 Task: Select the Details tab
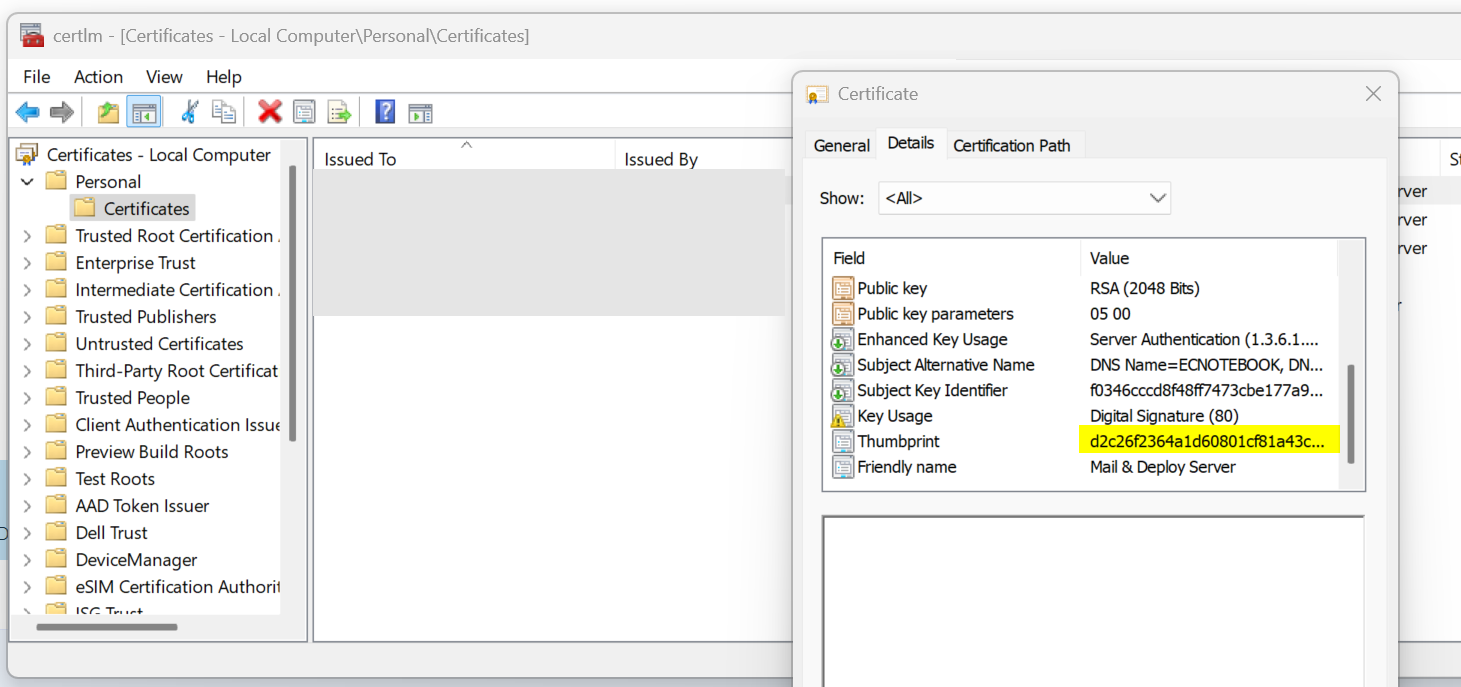click(911, 143)
